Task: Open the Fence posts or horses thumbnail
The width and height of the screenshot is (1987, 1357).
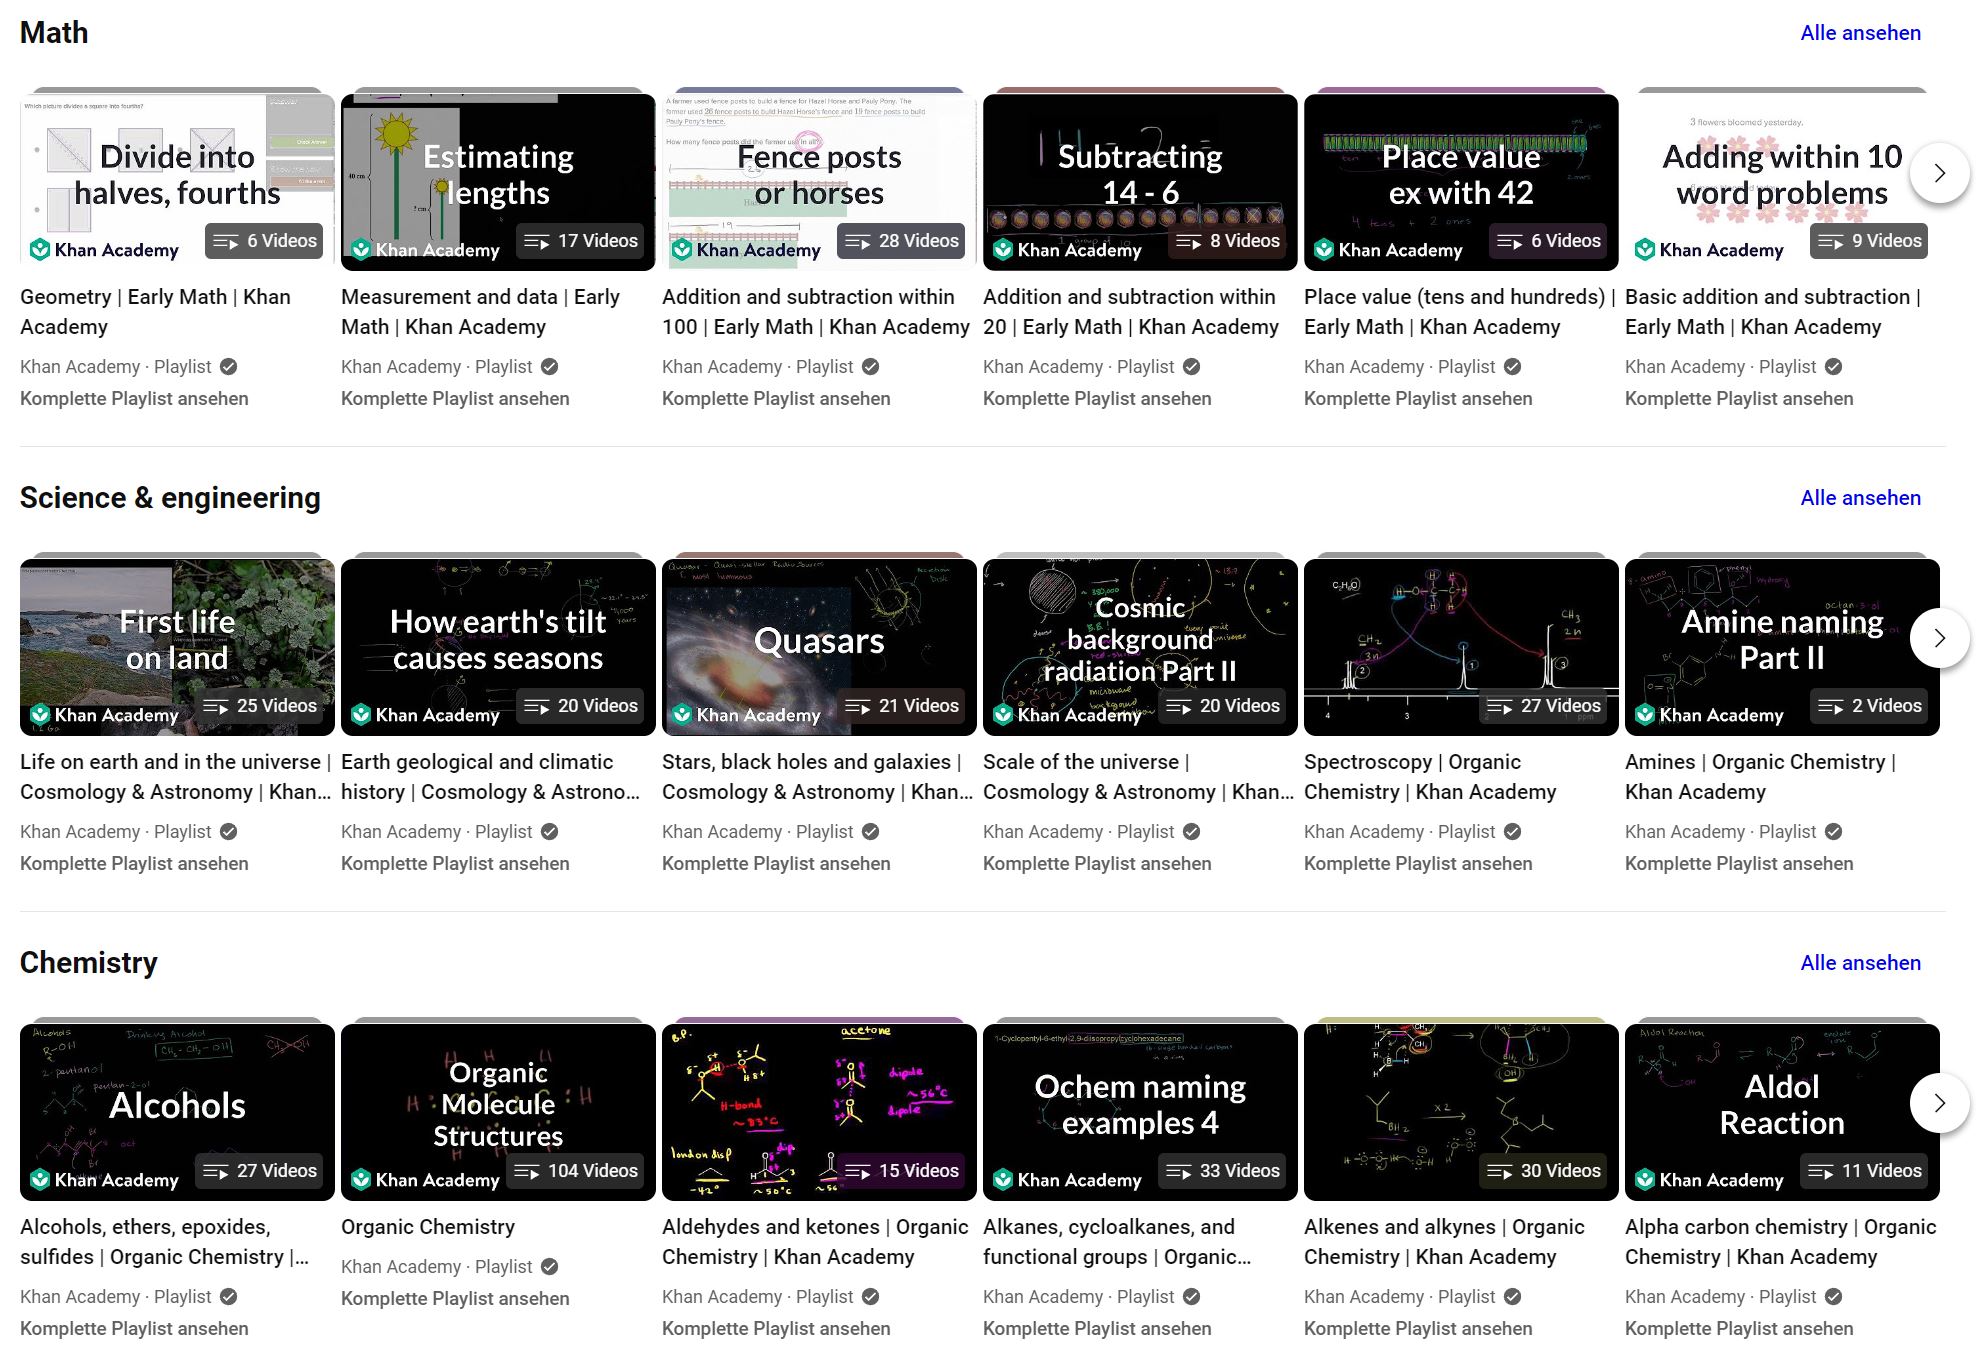Action: pos(819,182)
